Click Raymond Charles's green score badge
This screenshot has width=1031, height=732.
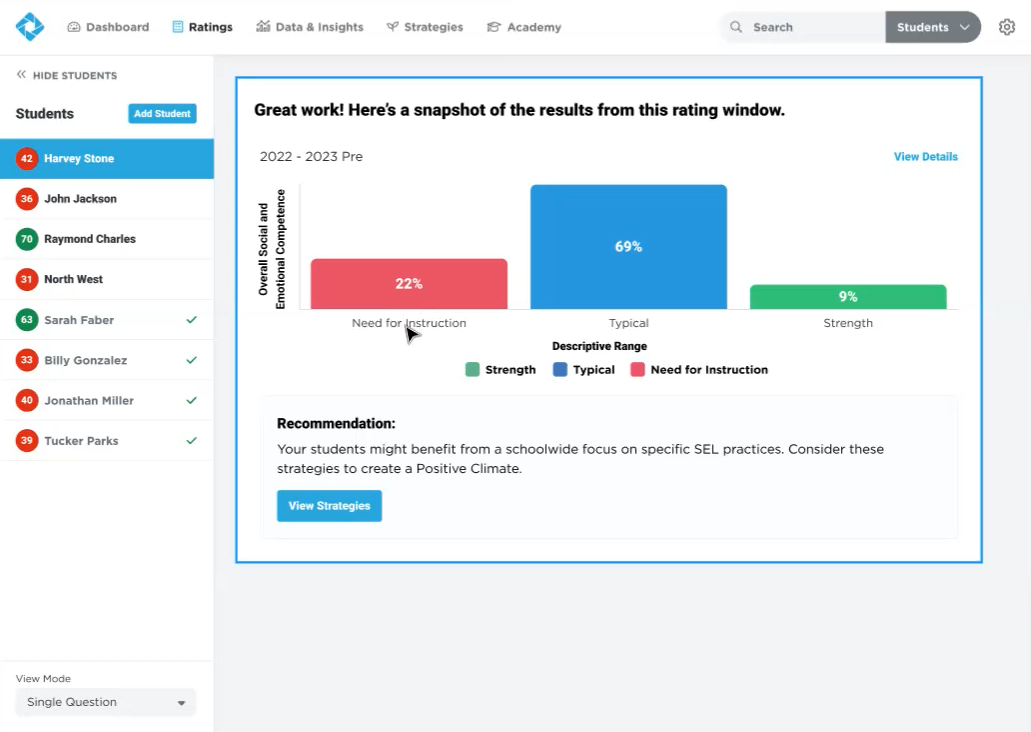pos(27,239)
